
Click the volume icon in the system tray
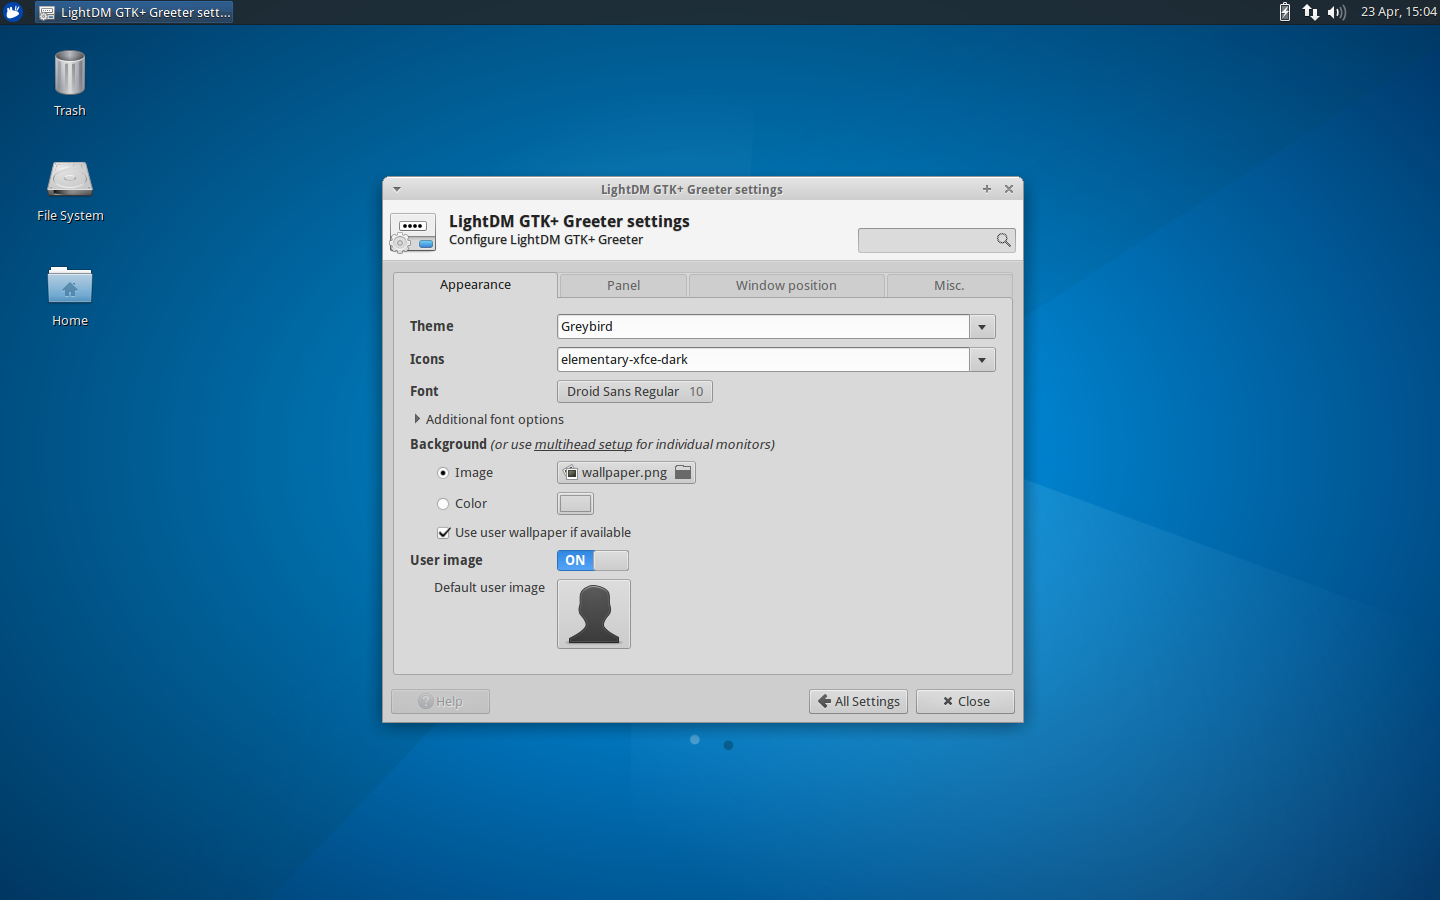[x=1337, y=12]
